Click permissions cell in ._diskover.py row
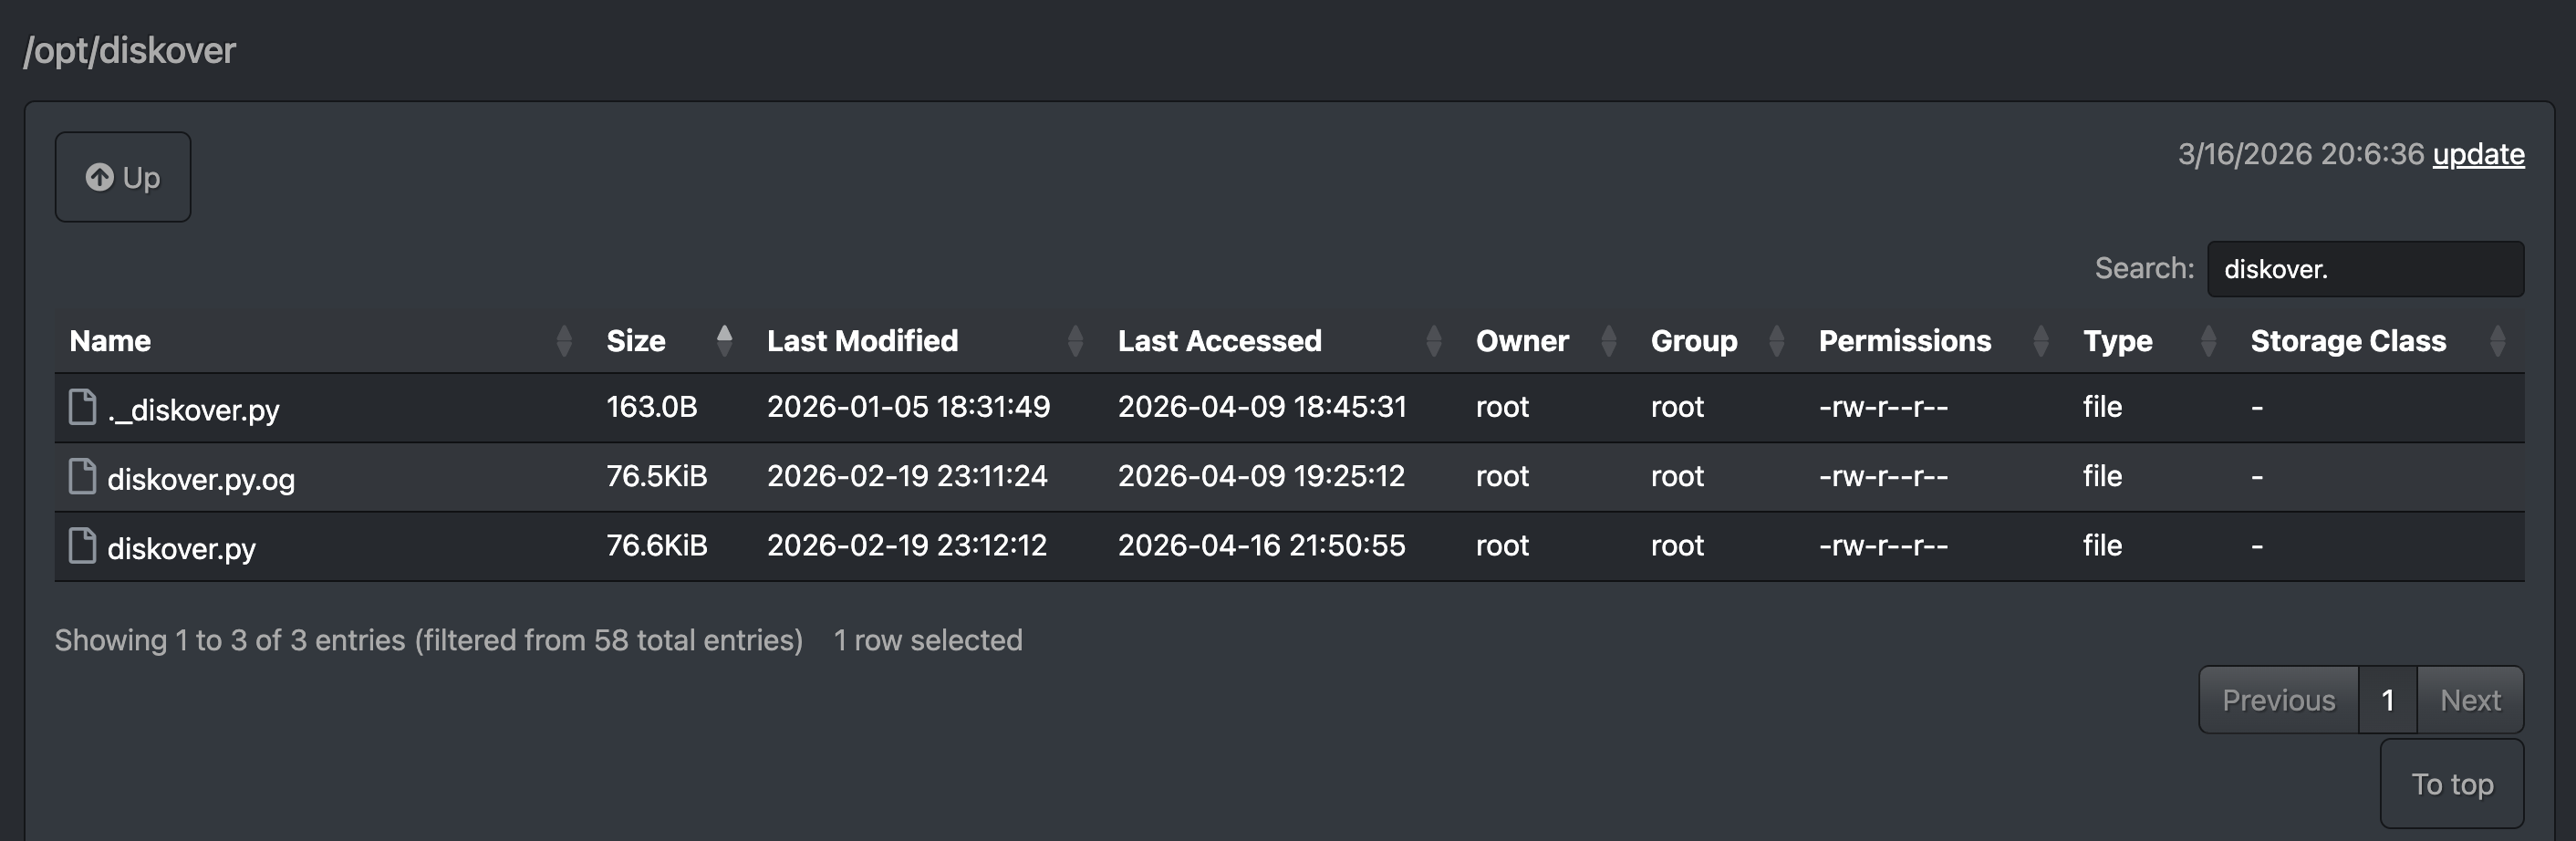The width and height of the screenshot is (2576, 841). click(x=1883, y=407)
